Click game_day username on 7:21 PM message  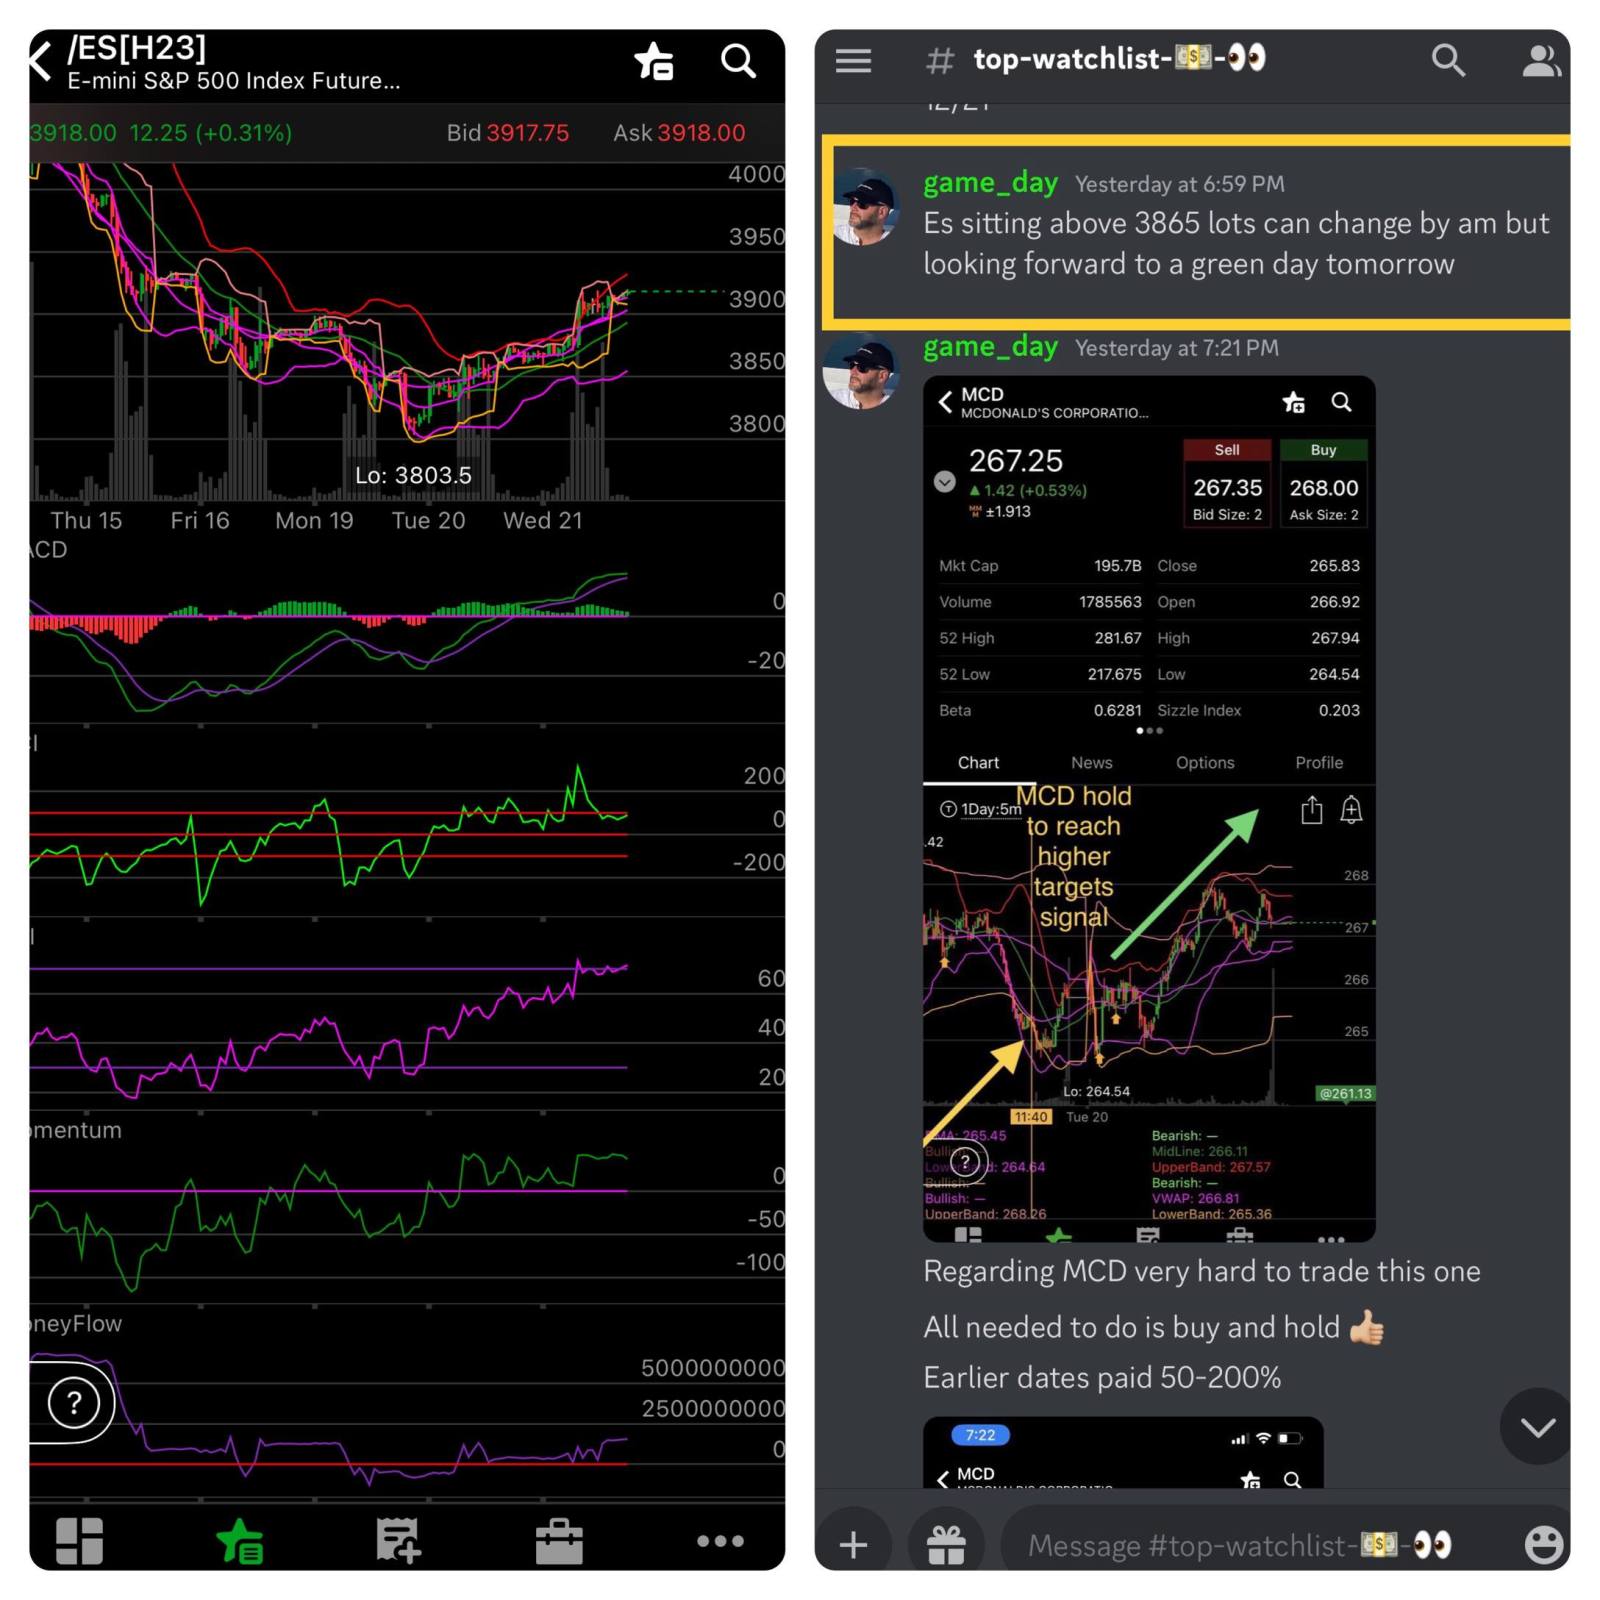coord(990,347)
